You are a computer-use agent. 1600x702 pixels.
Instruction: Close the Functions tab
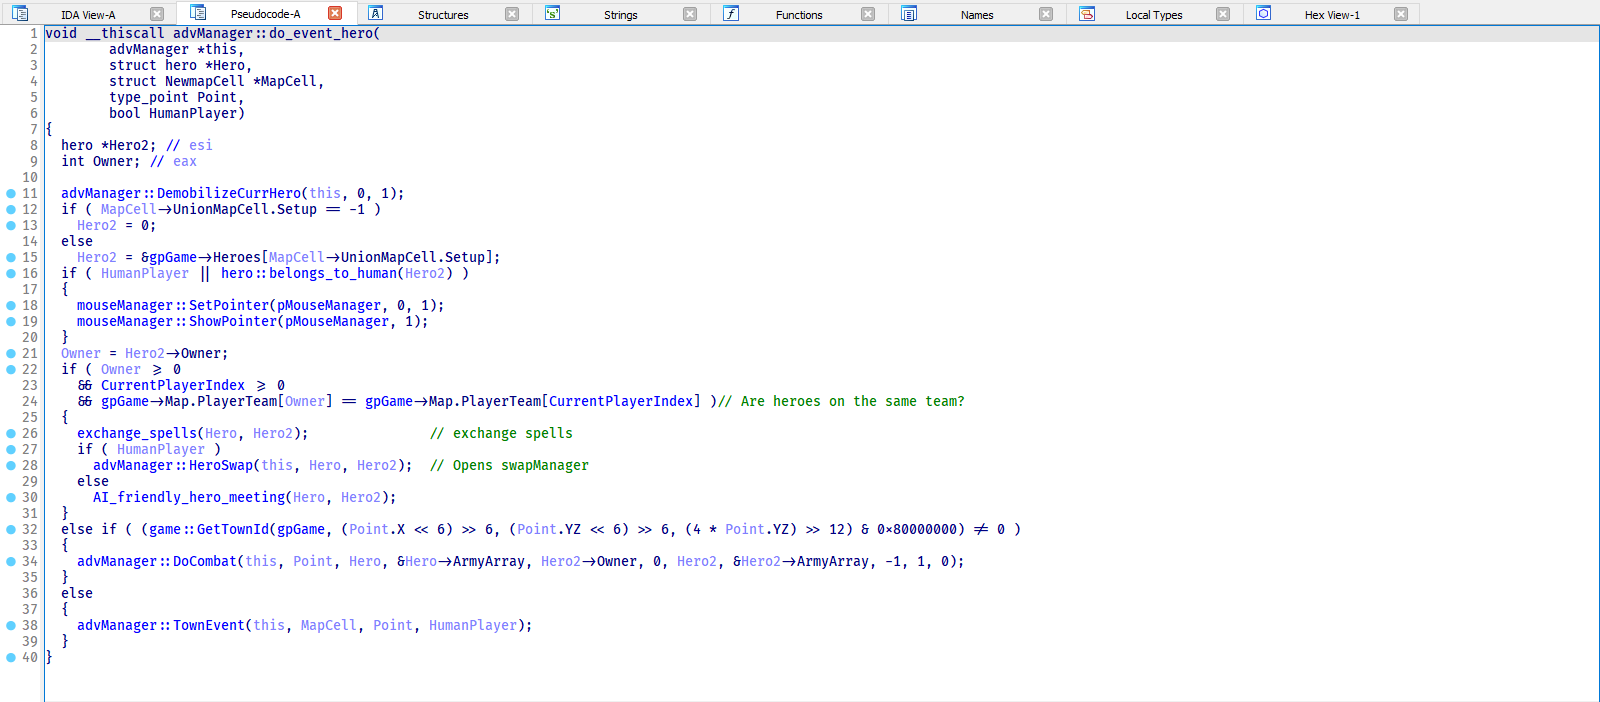pyautogui.click(x=868, y=14)
